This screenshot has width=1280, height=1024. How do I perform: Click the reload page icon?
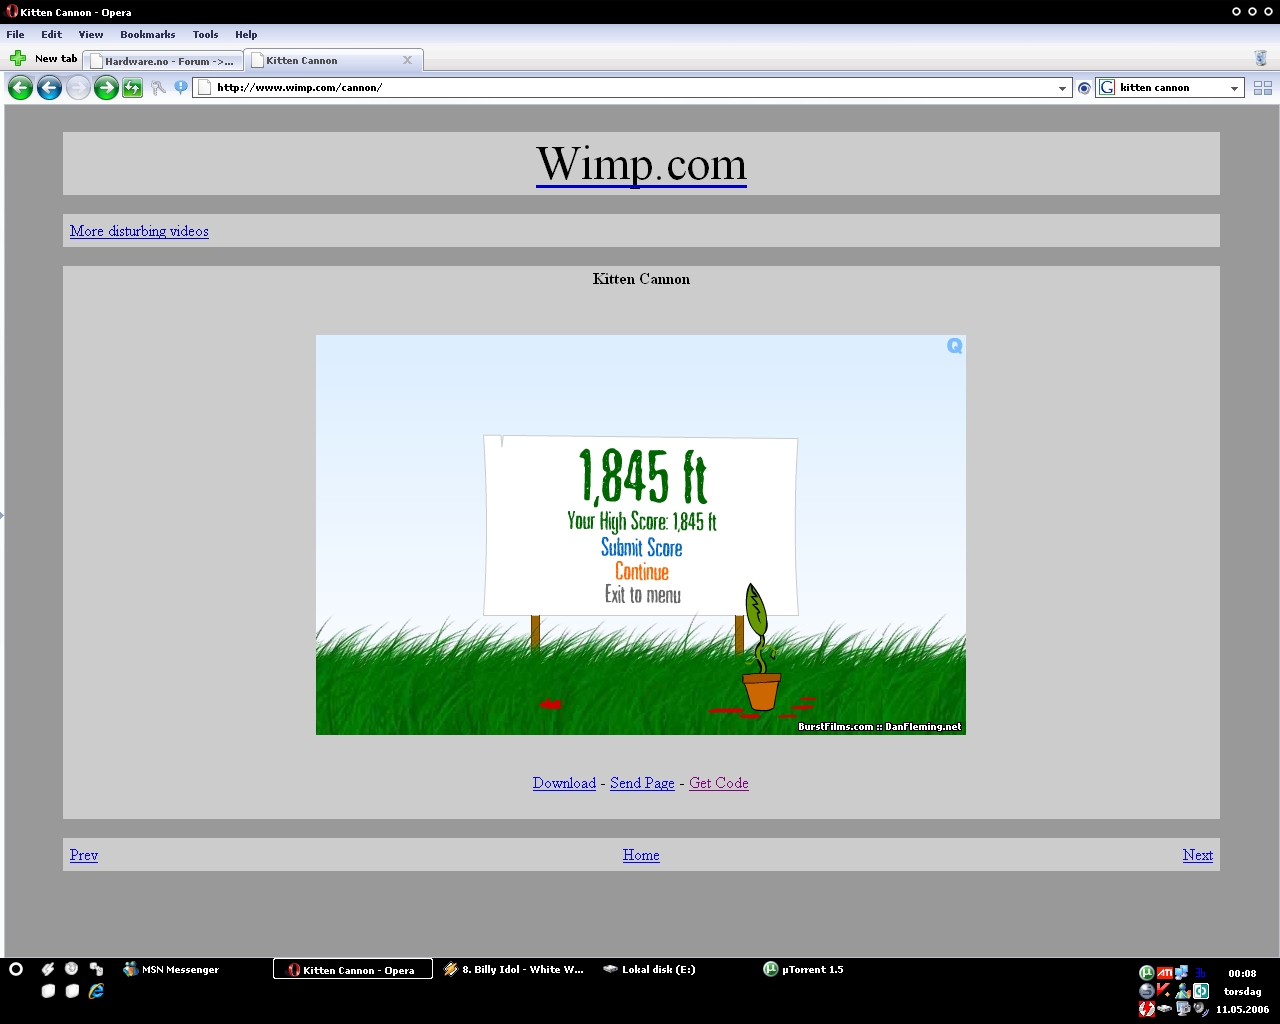click(132, 88)
